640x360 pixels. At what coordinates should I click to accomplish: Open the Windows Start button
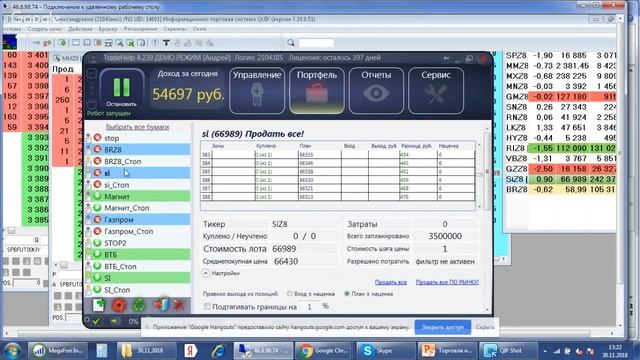pyautogui.click(x=12, y=350)
